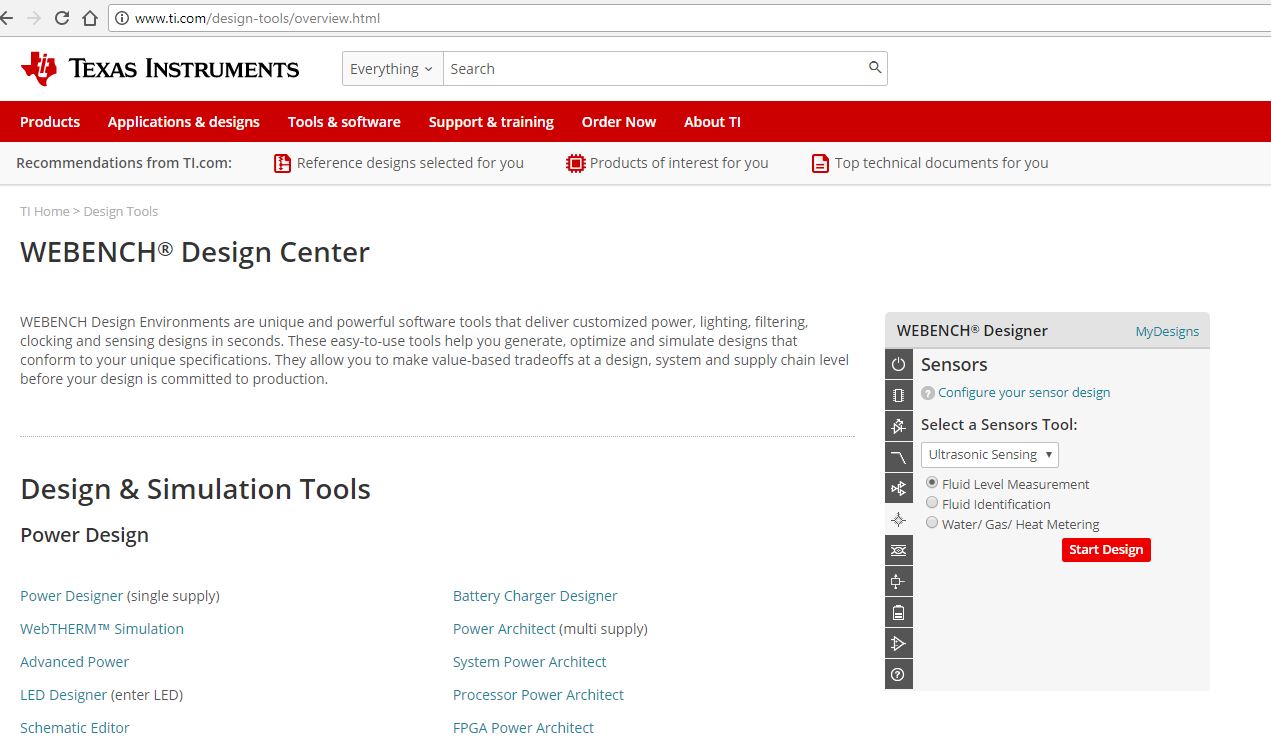The width and height of the screenshot is (1271, 746).
Task: Click the Texas Instruments logo
Action: tap(160, 68)
